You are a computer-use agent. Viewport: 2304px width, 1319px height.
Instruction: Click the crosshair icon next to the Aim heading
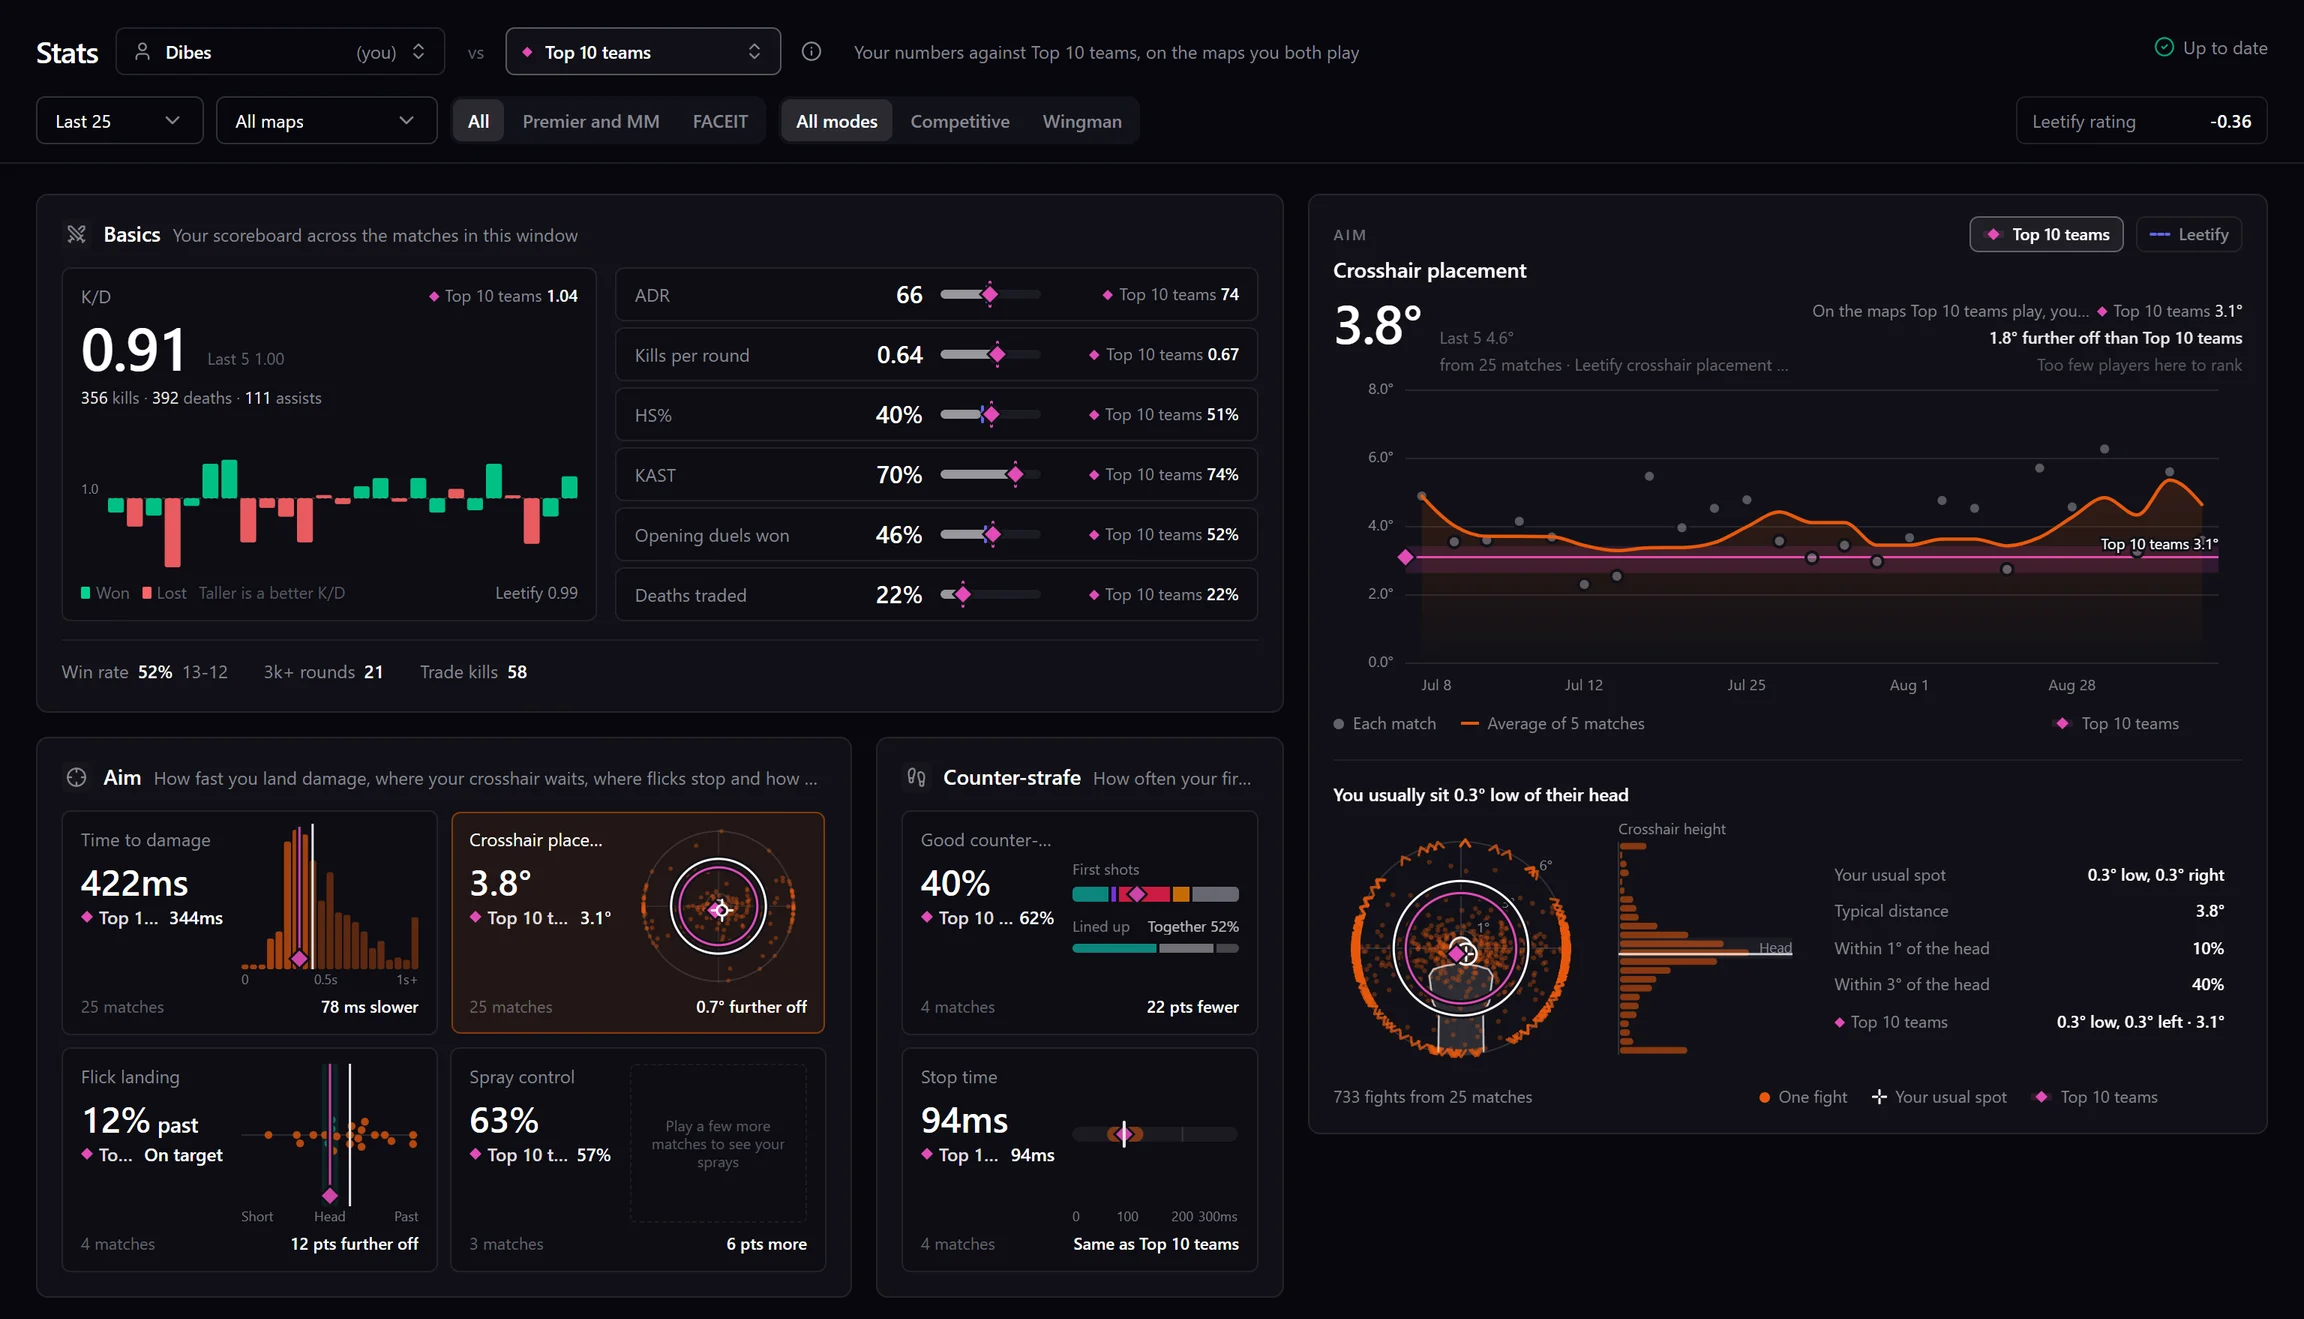tap(77, 777)
